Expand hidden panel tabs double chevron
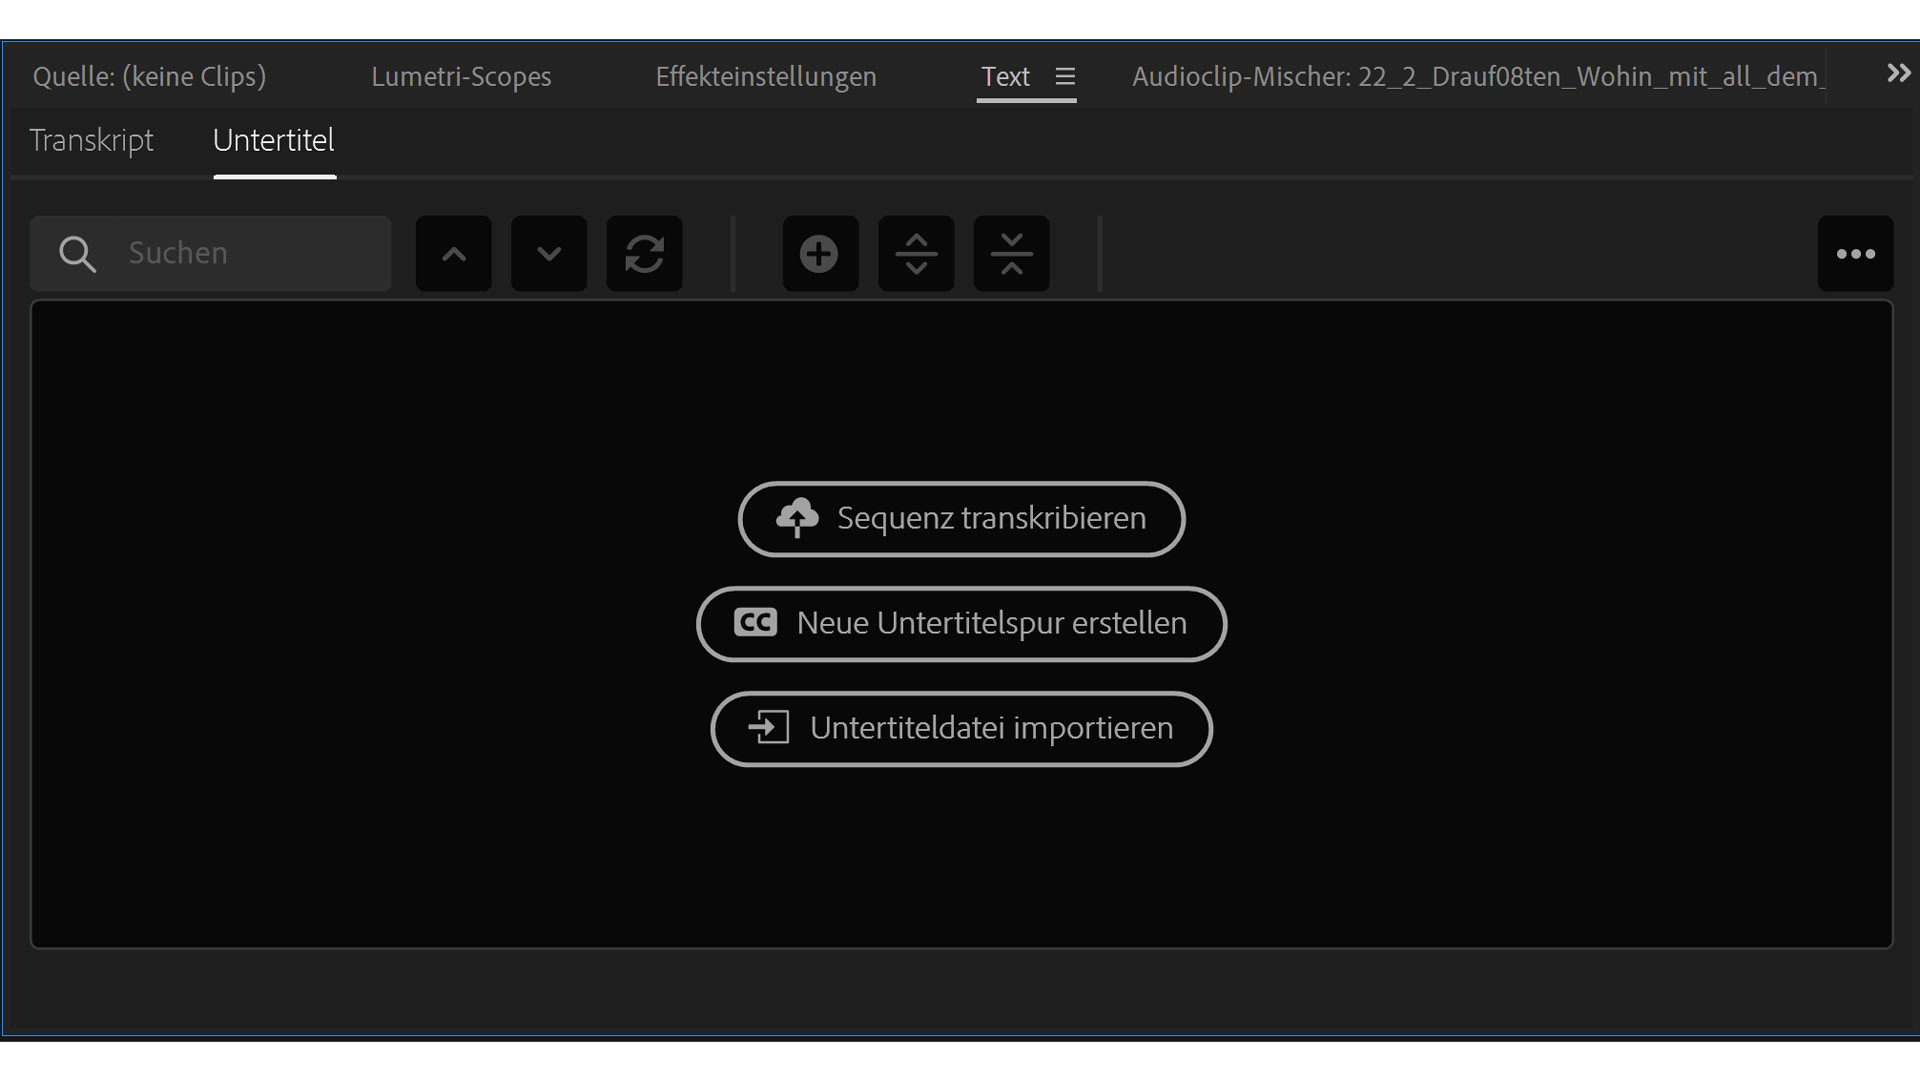1920x1081 pixels. (x=1898, y=74)
